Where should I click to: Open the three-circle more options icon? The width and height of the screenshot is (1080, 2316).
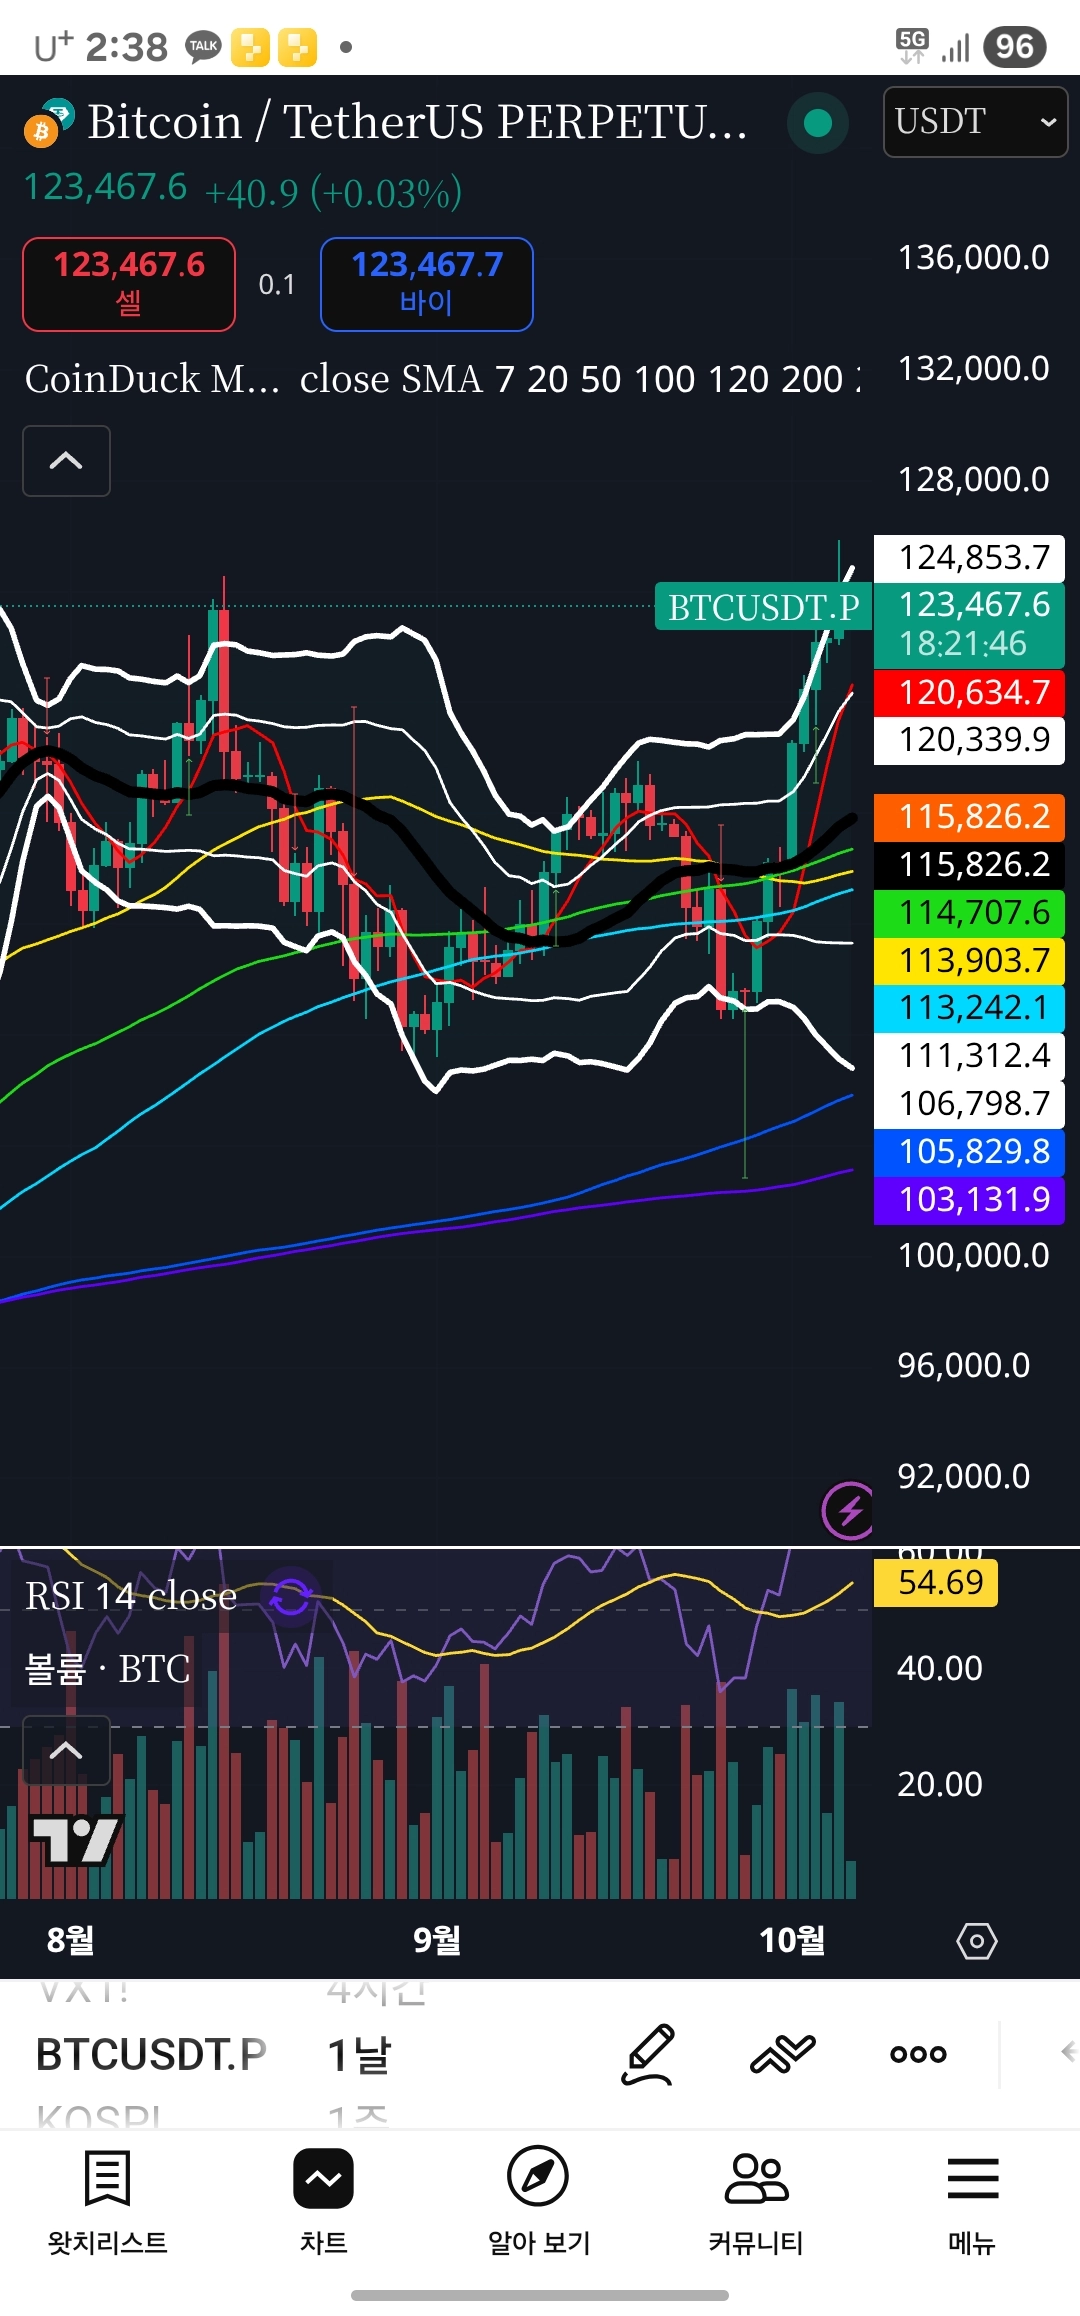click(918, 2054)
